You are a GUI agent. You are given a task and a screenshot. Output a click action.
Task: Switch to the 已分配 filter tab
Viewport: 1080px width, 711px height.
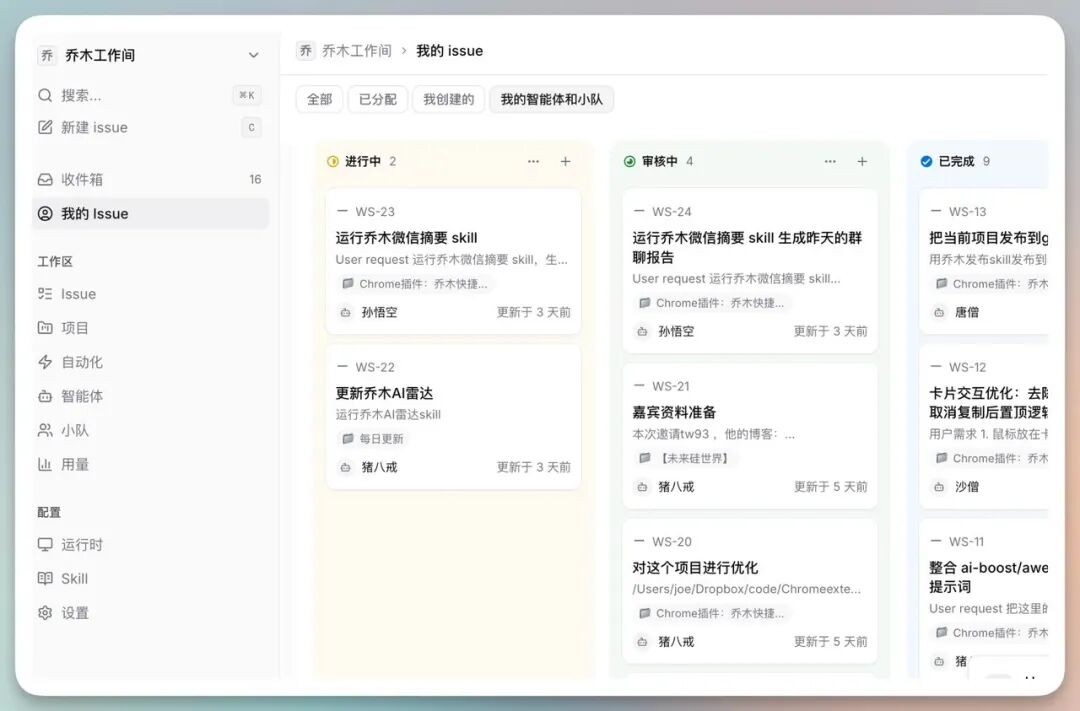pos(378,99)
